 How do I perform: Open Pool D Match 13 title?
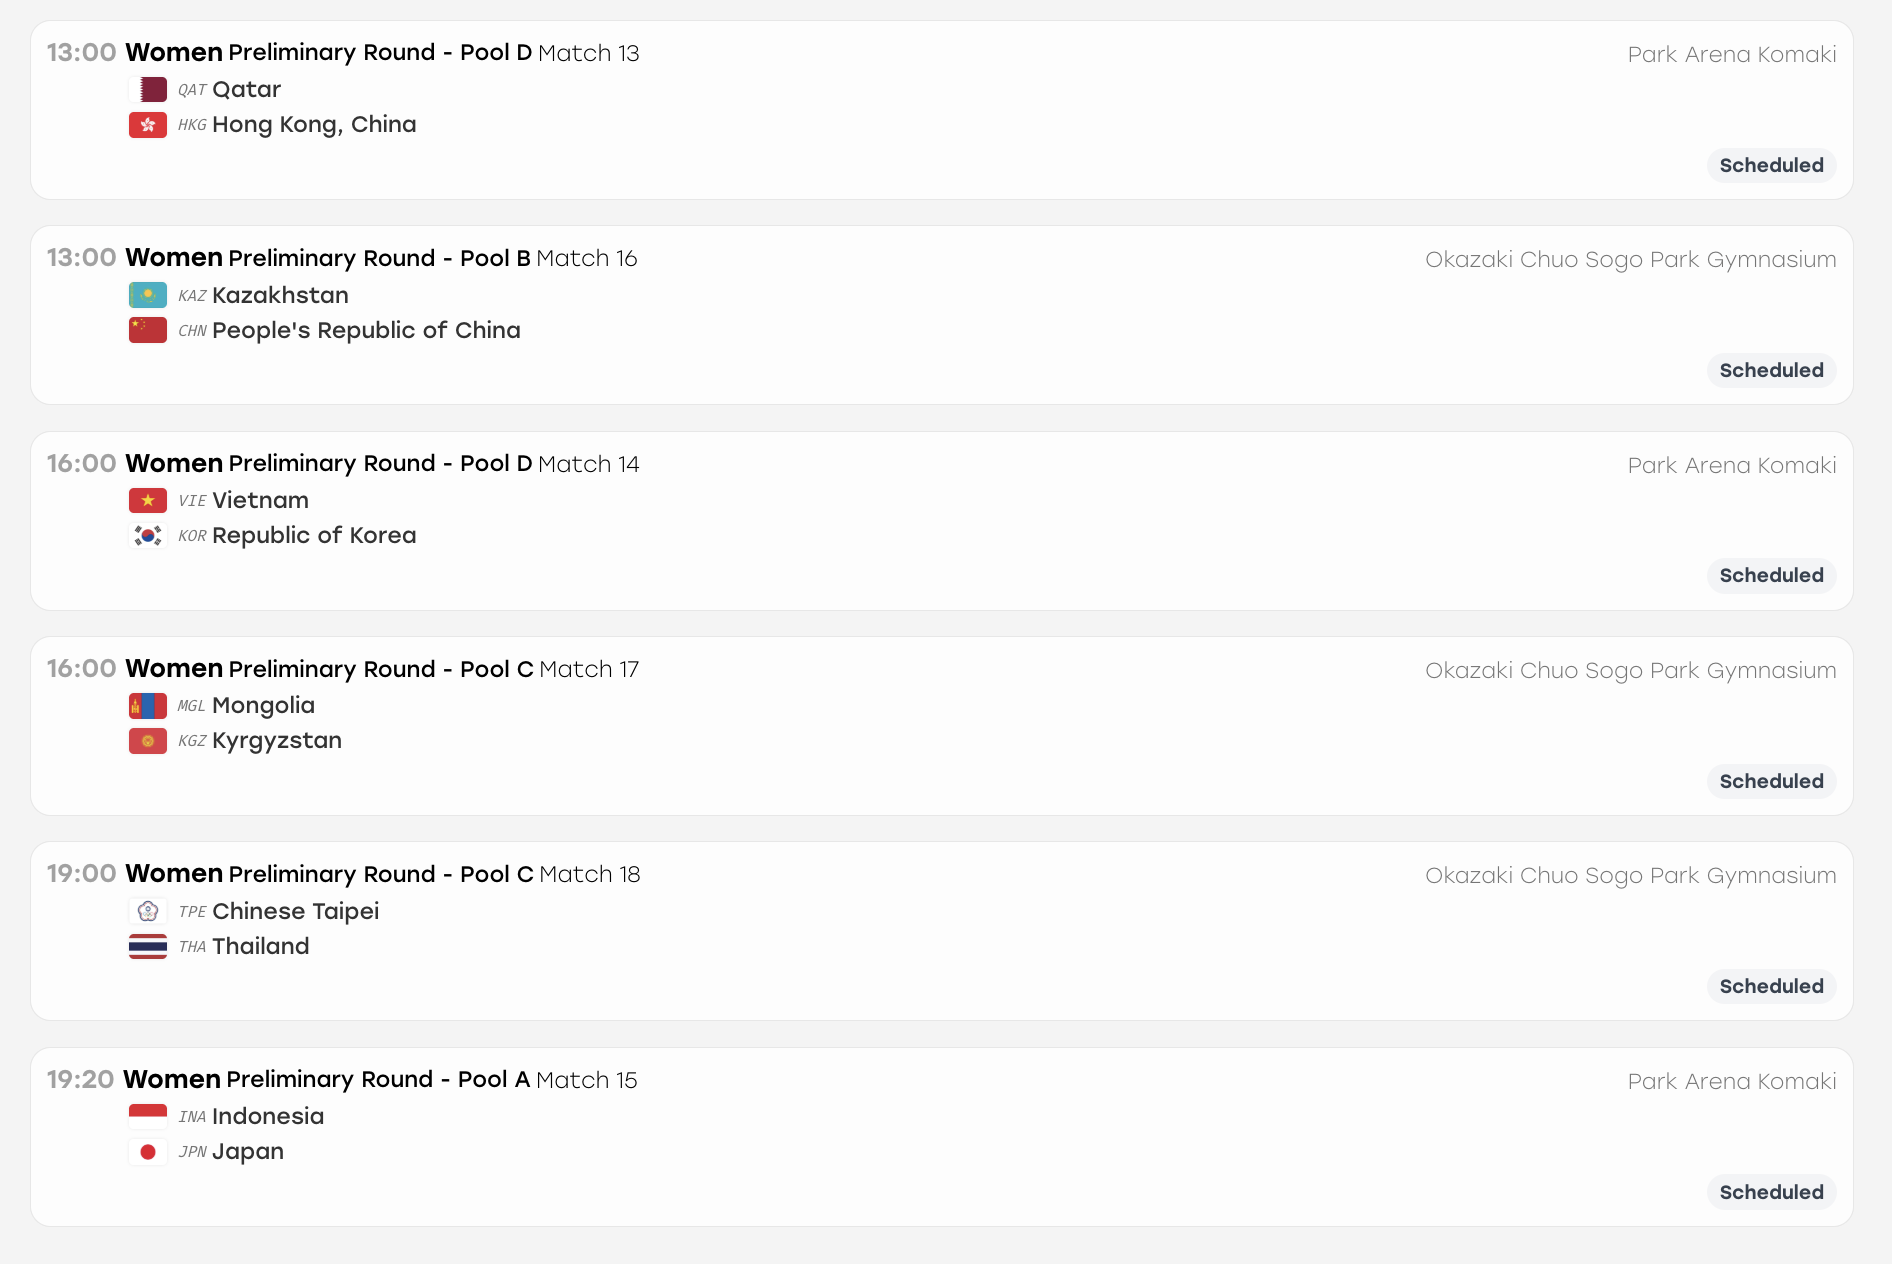pyautogui.click(x=382, y=52)
